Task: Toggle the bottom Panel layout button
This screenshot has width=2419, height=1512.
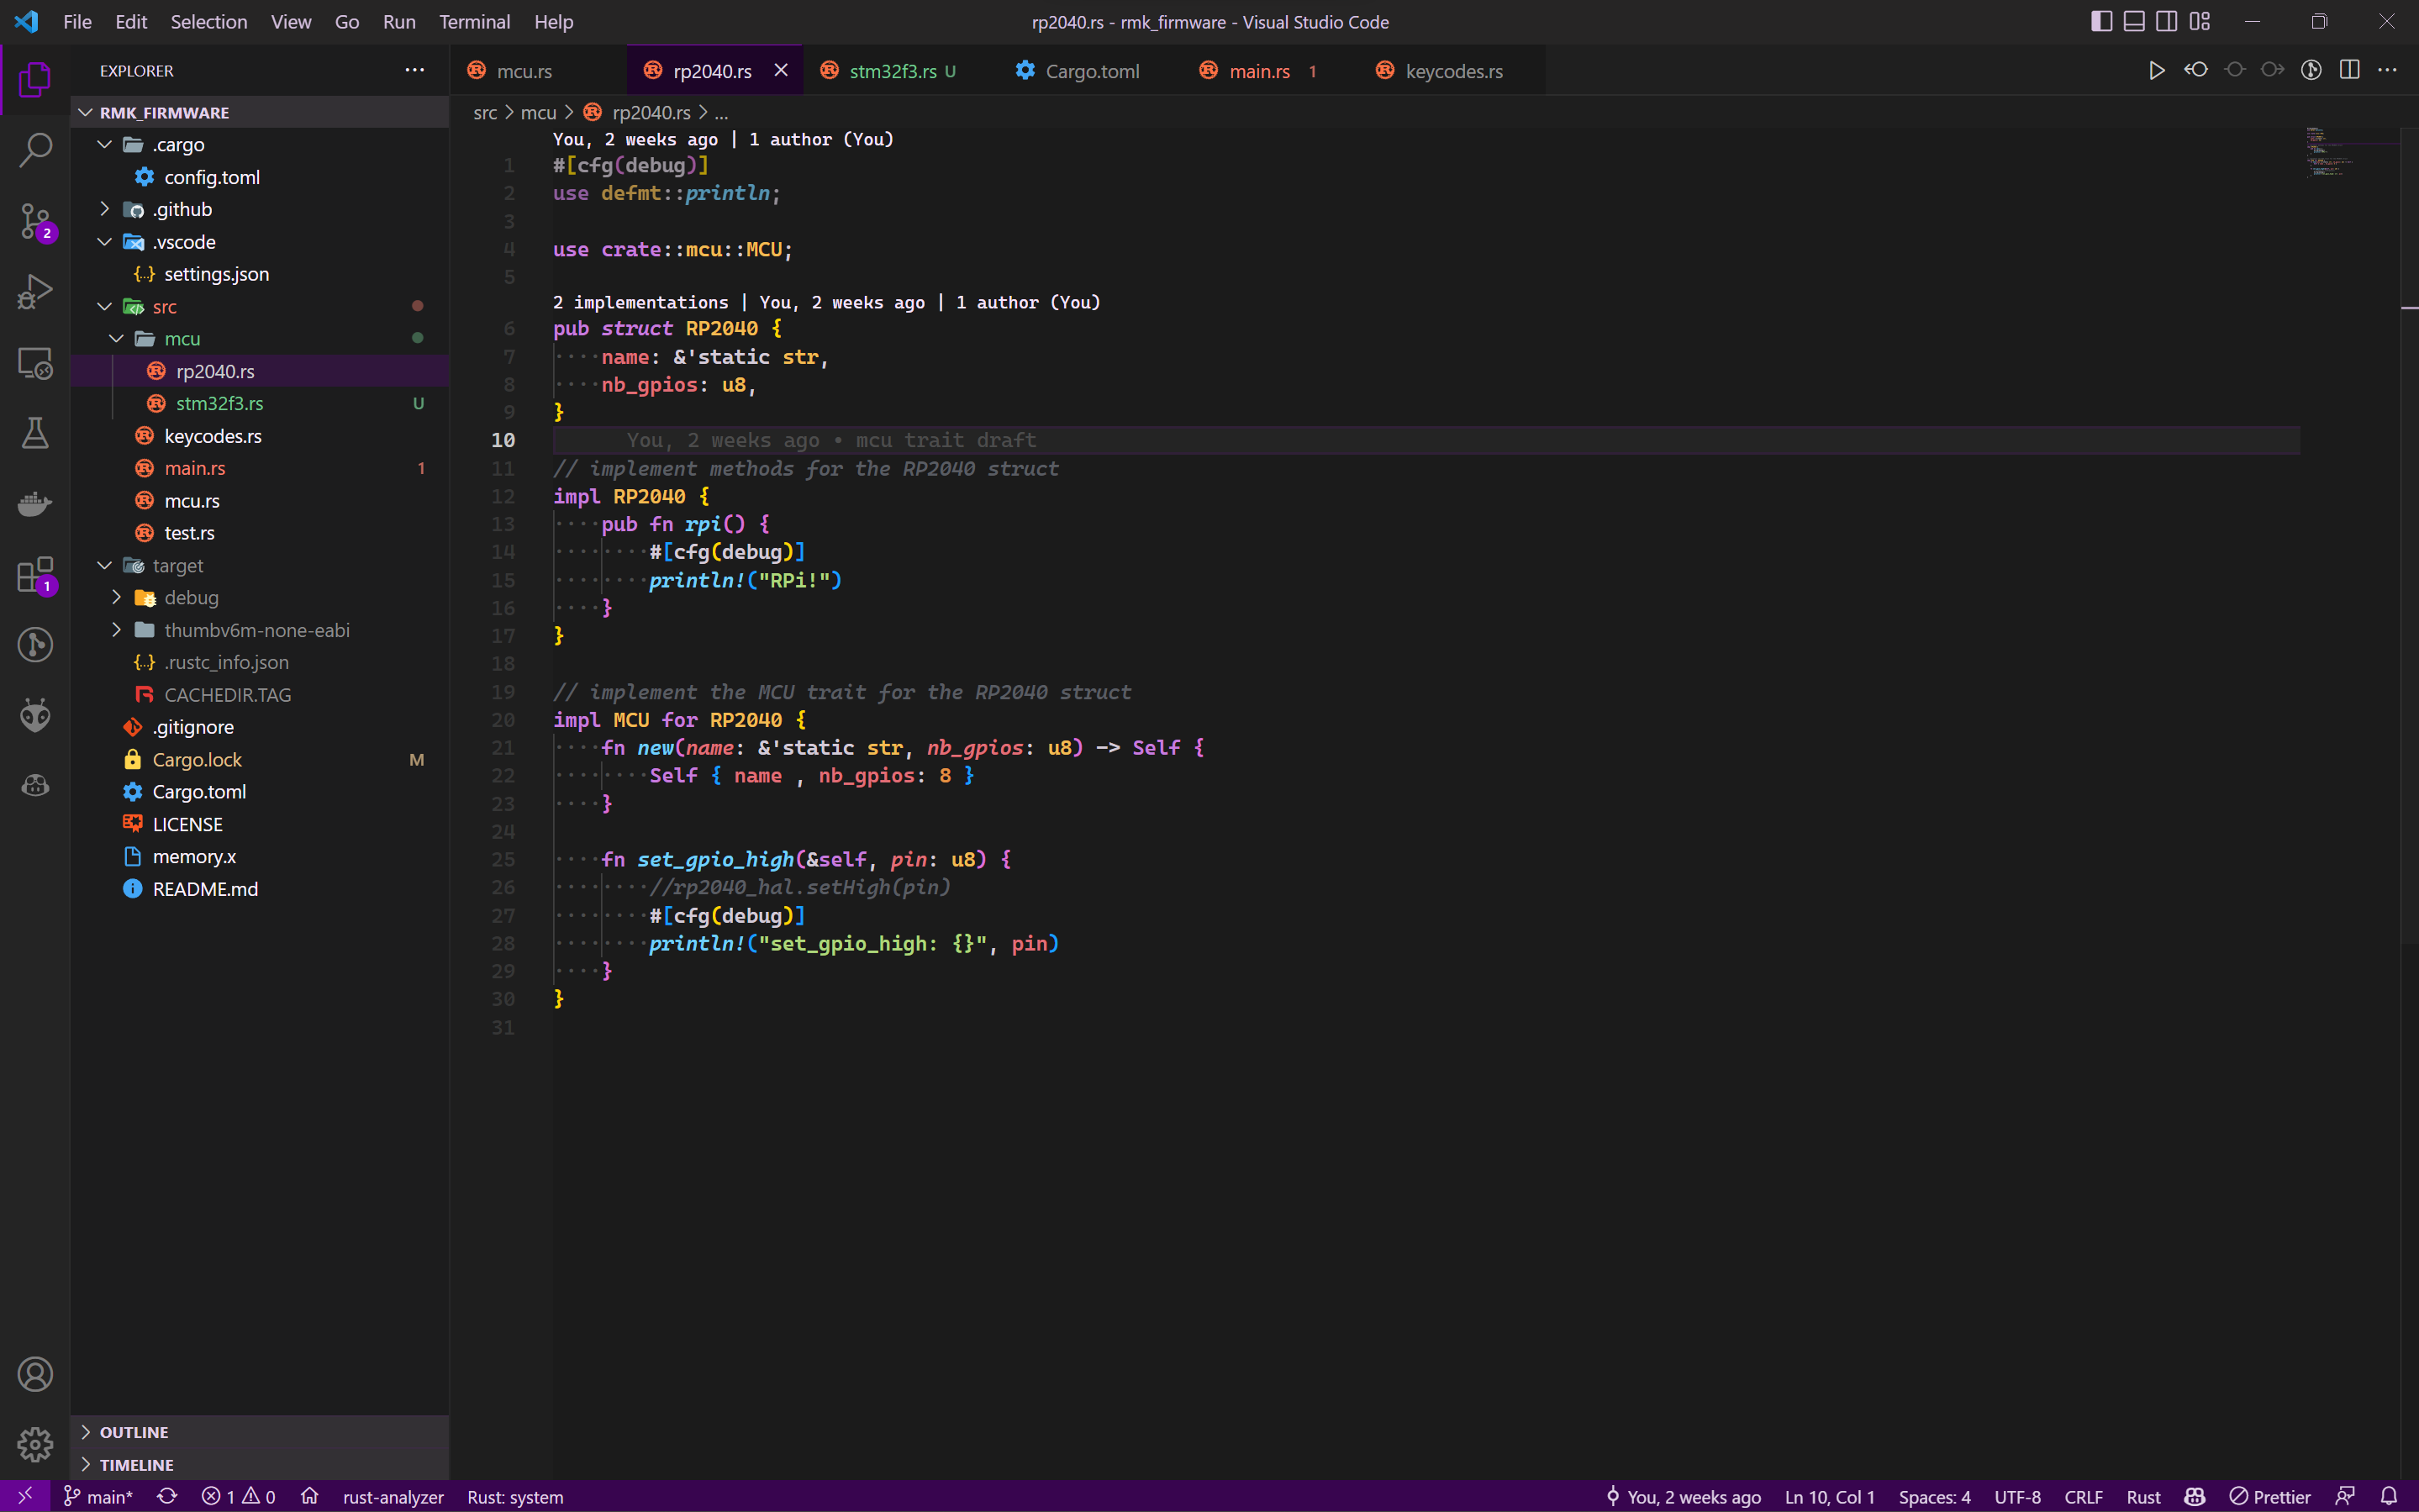Action: (x=2134, y=21)
